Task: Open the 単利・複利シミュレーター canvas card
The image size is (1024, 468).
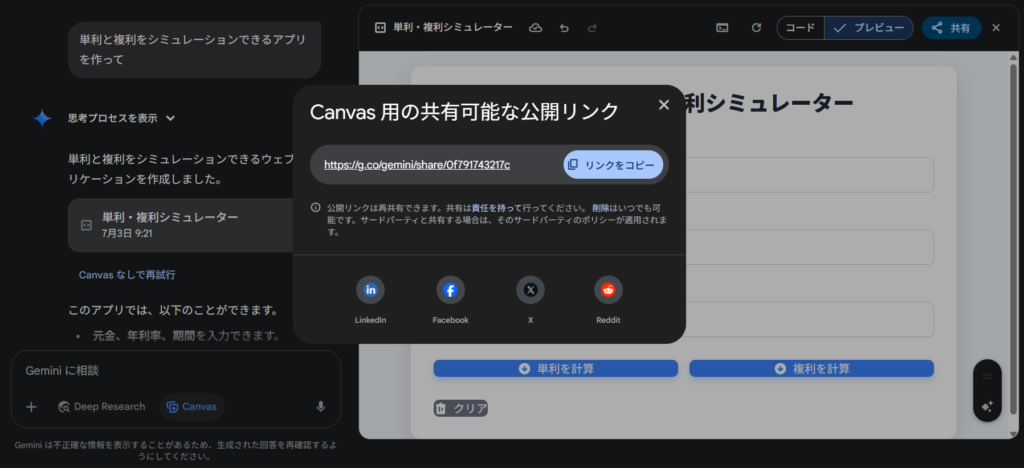Action: (x=181, y=225)
